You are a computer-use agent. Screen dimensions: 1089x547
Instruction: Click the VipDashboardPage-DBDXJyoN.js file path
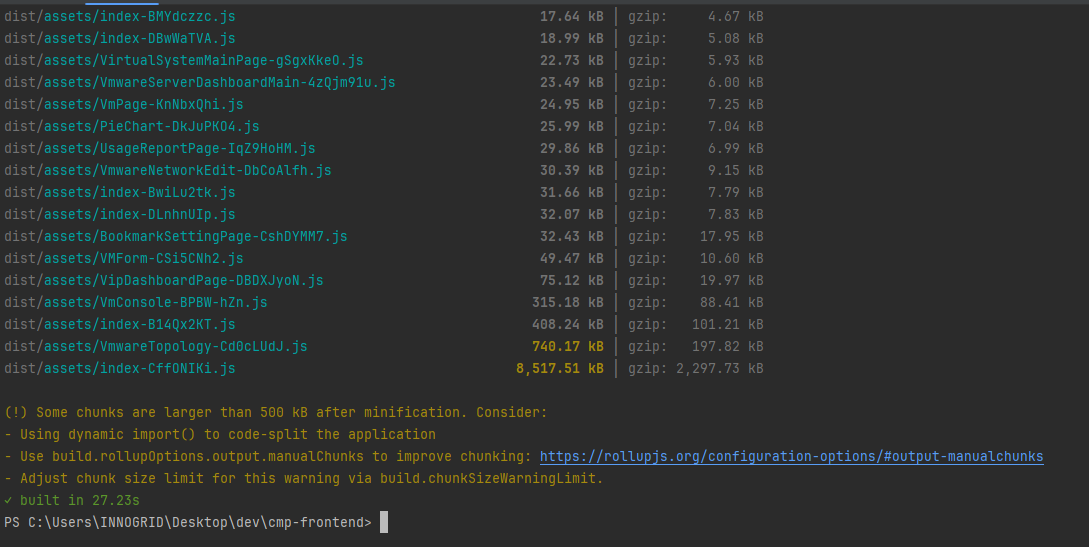pos(164,280)
